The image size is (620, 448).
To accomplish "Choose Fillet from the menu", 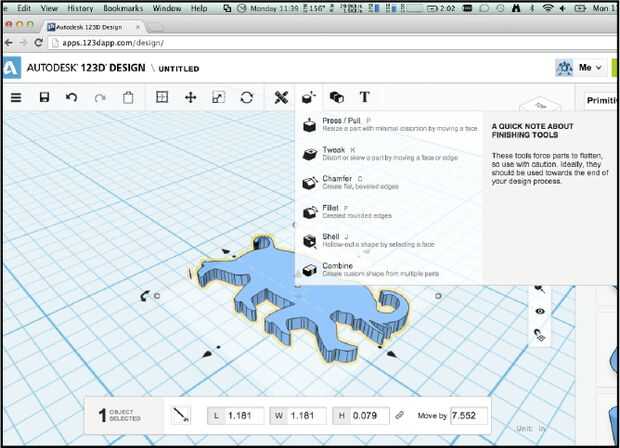I will tap(389, 212).
